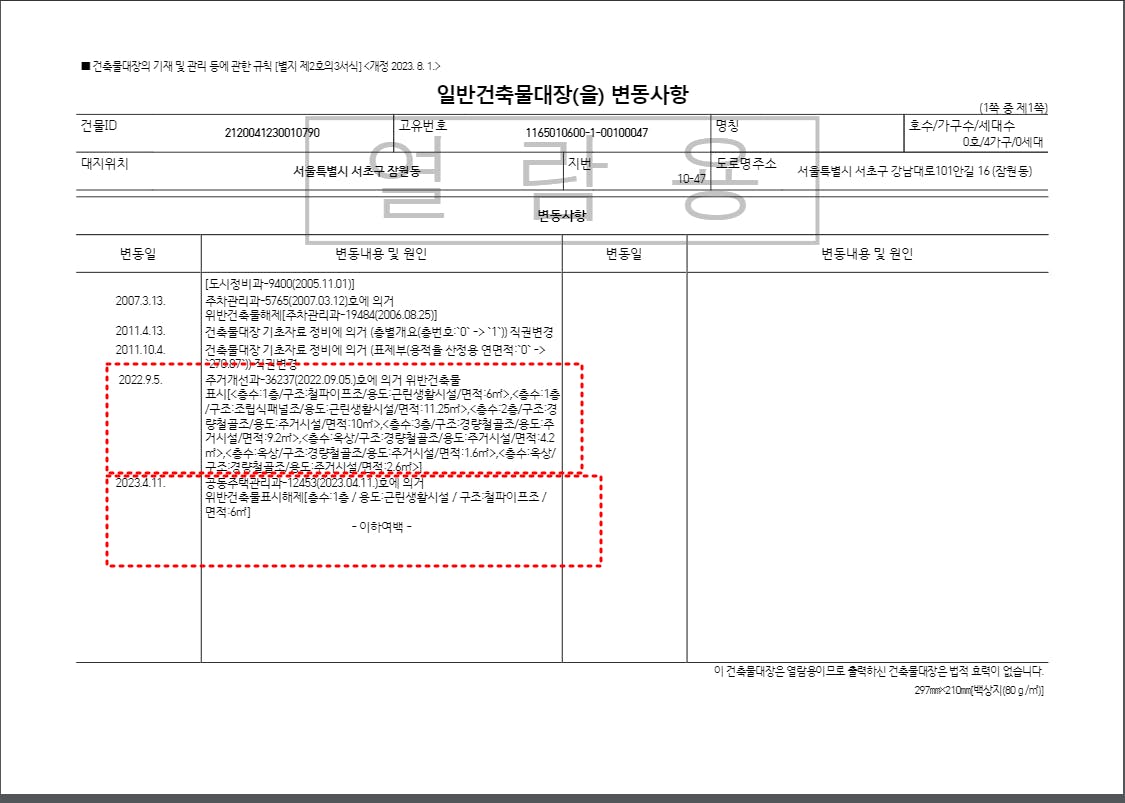
Task: Select the date 2007.3.13.
Action: [140, 301]
